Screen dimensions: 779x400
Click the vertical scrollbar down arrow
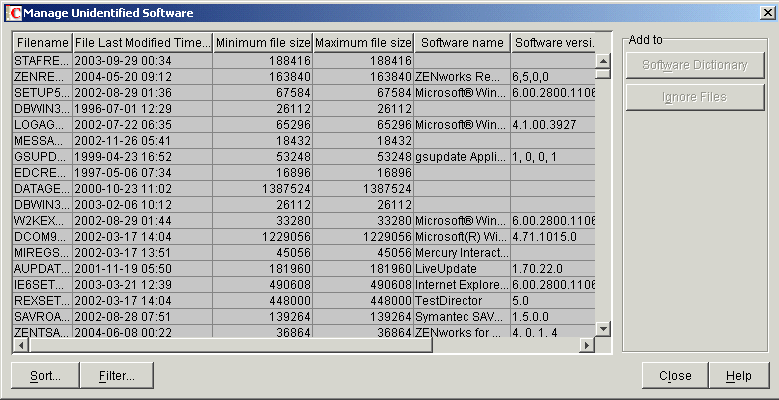click(x=603, y=328)
